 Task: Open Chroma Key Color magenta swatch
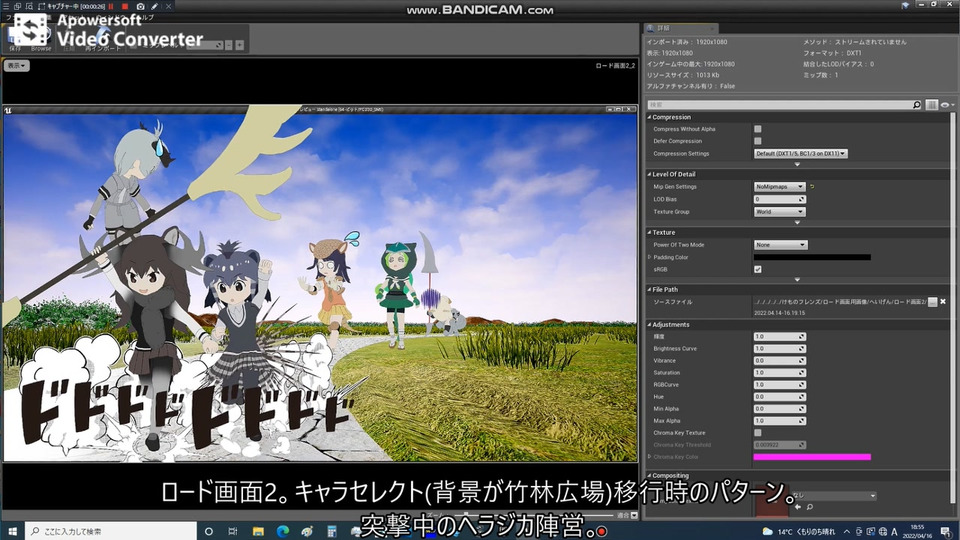point(812,457)
